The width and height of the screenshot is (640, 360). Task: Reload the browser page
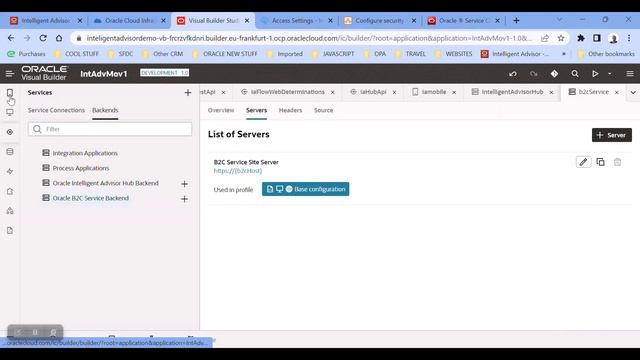43,38
